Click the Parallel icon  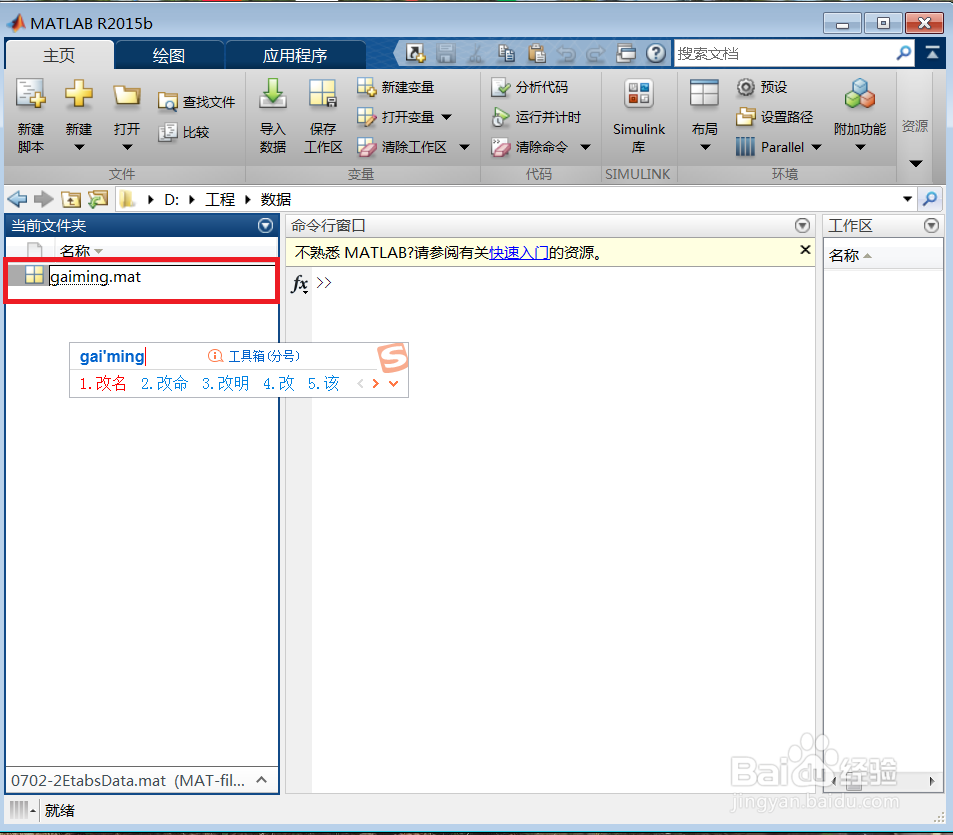click(x=745, y=147)
